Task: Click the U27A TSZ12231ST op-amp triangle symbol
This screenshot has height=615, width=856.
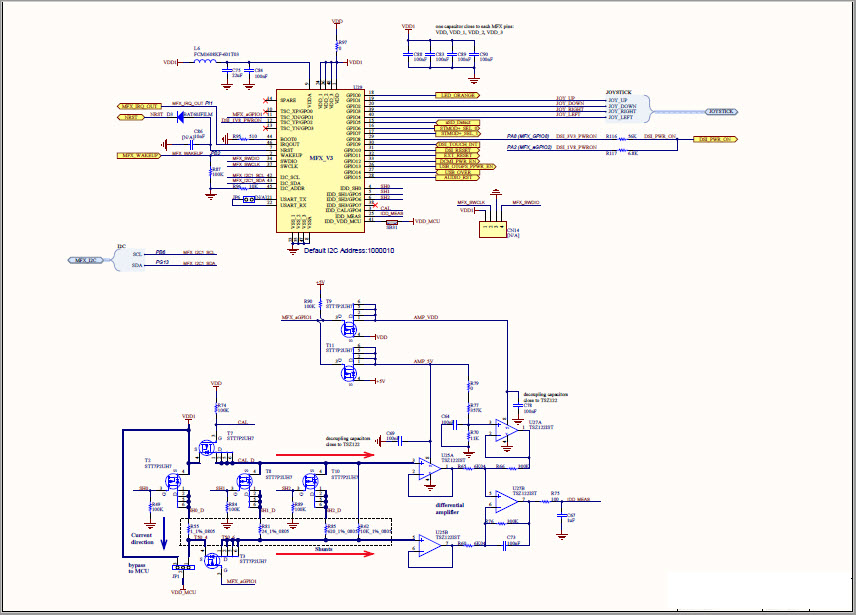Action: coord(505,430)
